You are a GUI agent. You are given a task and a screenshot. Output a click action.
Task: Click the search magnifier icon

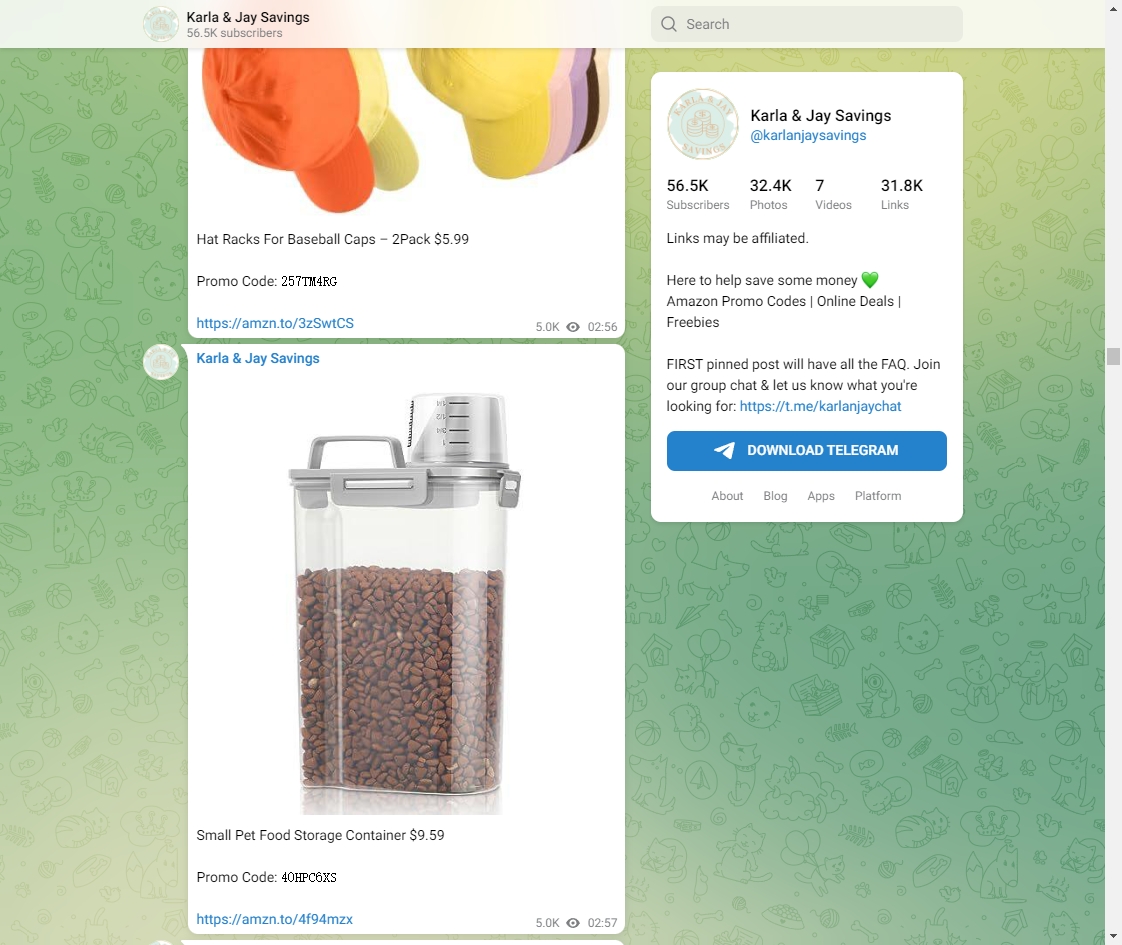pos(669,24)
